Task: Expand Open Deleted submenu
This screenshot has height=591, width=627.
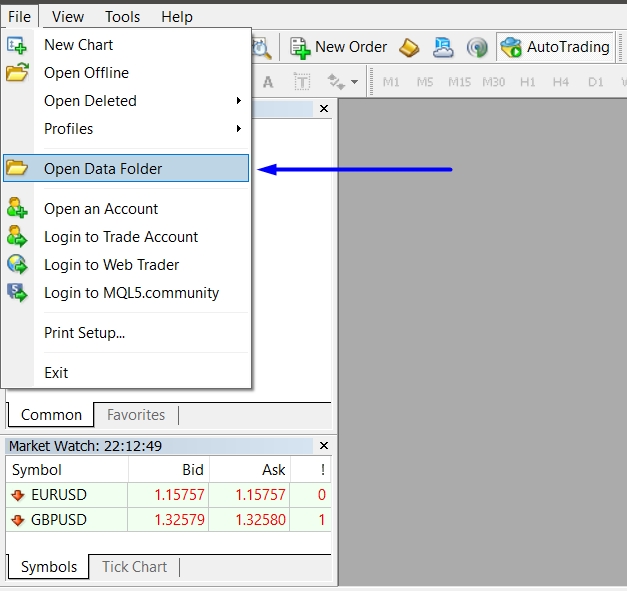Action: click(126, 101)
